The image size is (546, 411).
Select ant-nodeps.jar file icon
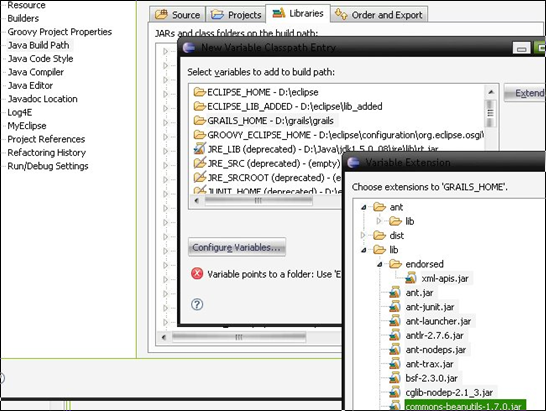coord(395,349)
